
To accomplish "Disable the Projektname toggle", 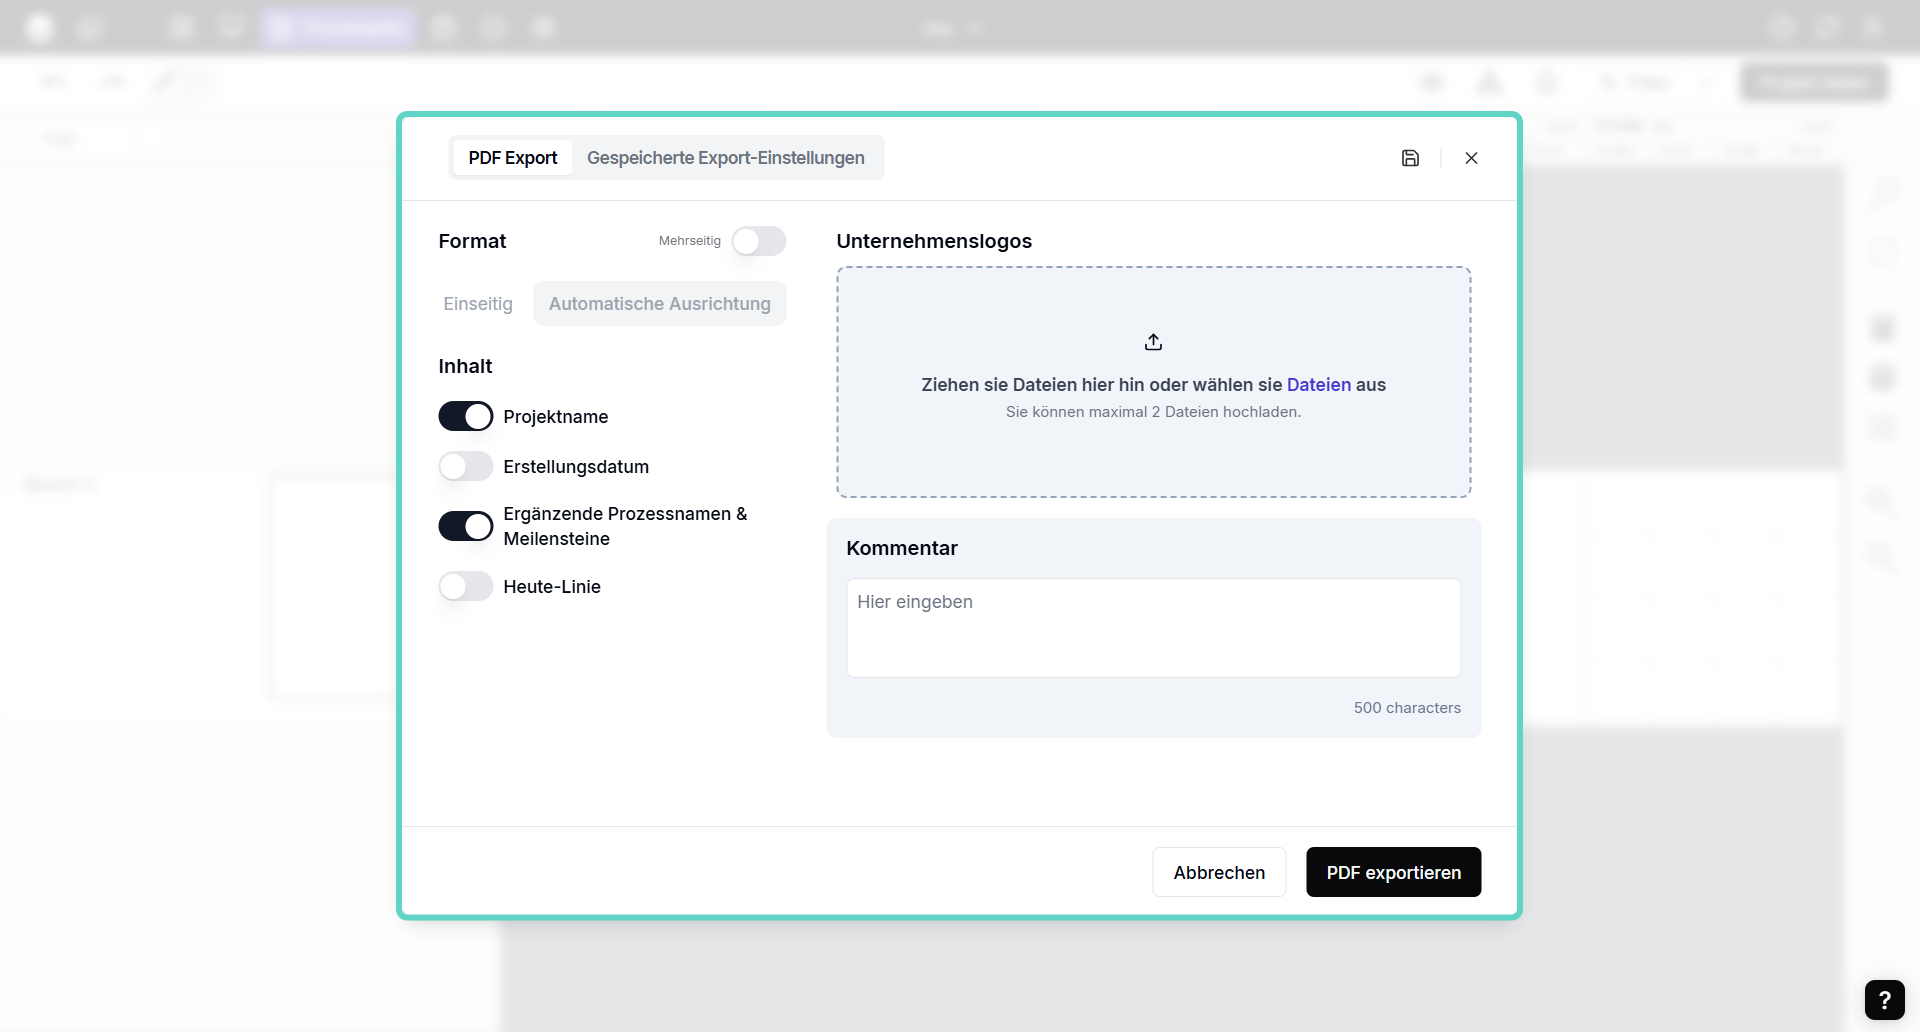I will (466, 416).
